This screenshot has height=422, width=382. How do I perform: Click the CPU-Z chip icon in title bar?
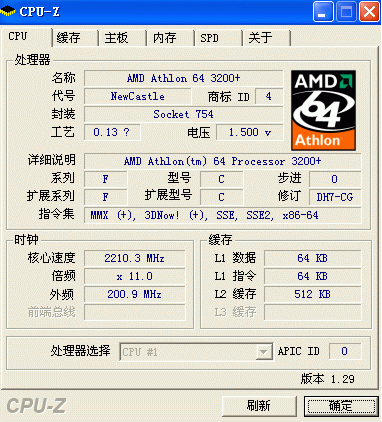pos(7,12)
